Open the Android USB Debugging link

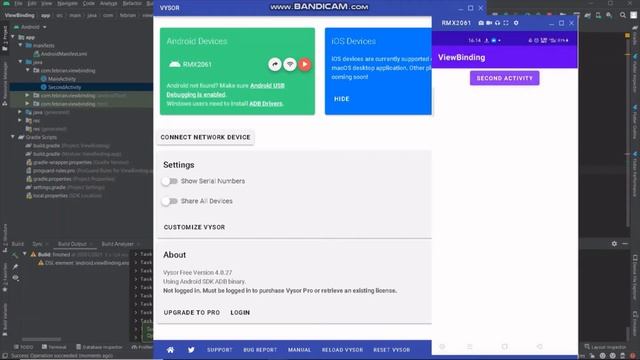coord(226,90)
